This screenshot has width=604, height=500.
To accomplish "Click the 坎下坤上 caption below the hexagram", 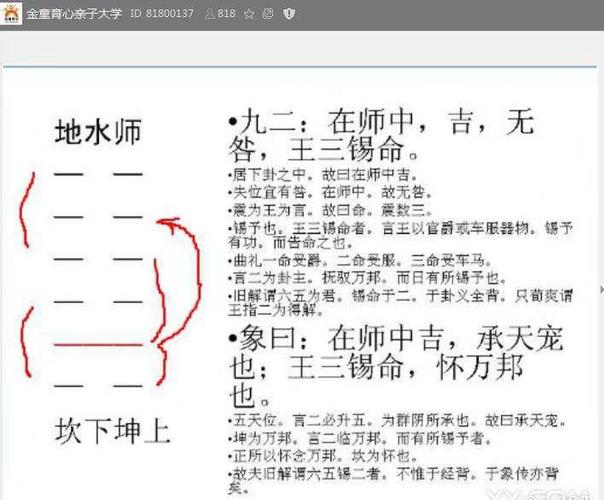I will [x=112, y=432].
